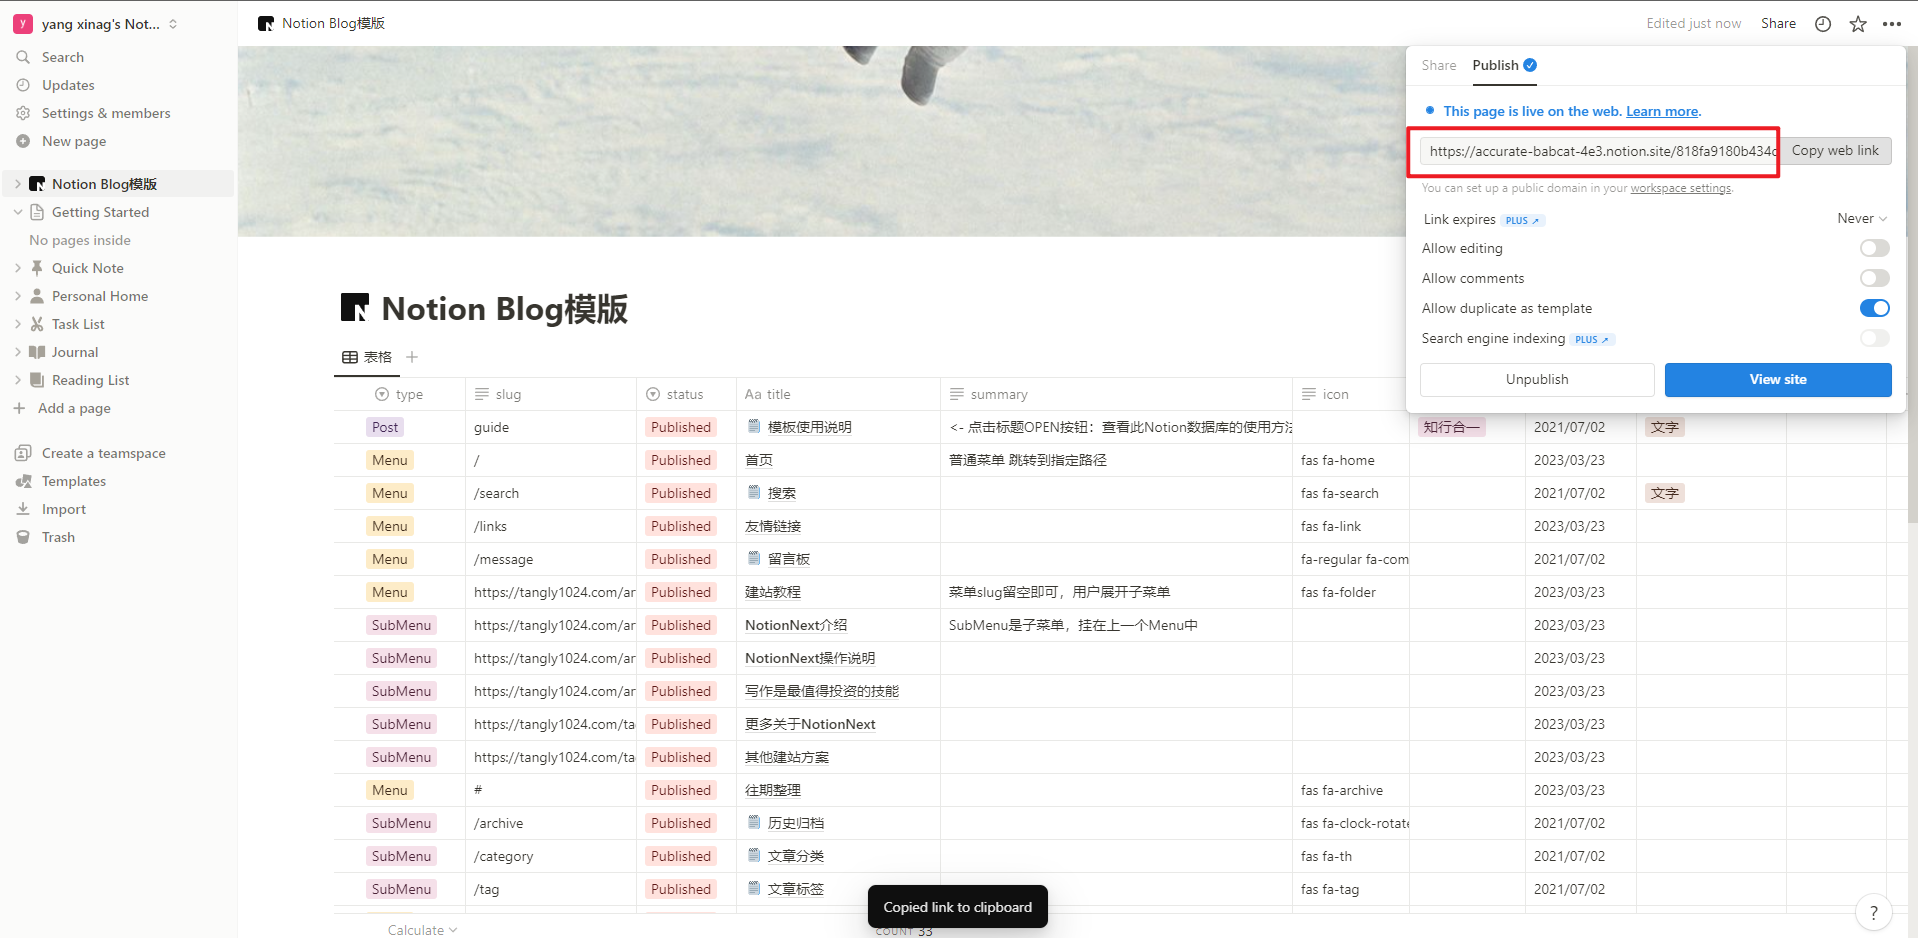This screenshot has width=1918, height=938.
Task: Click the status column header
Action: pyautogui.click(x=675, y=394)
